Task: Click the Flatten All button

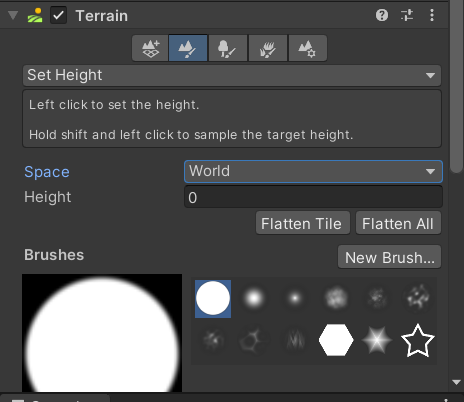Action: (398, 223)
